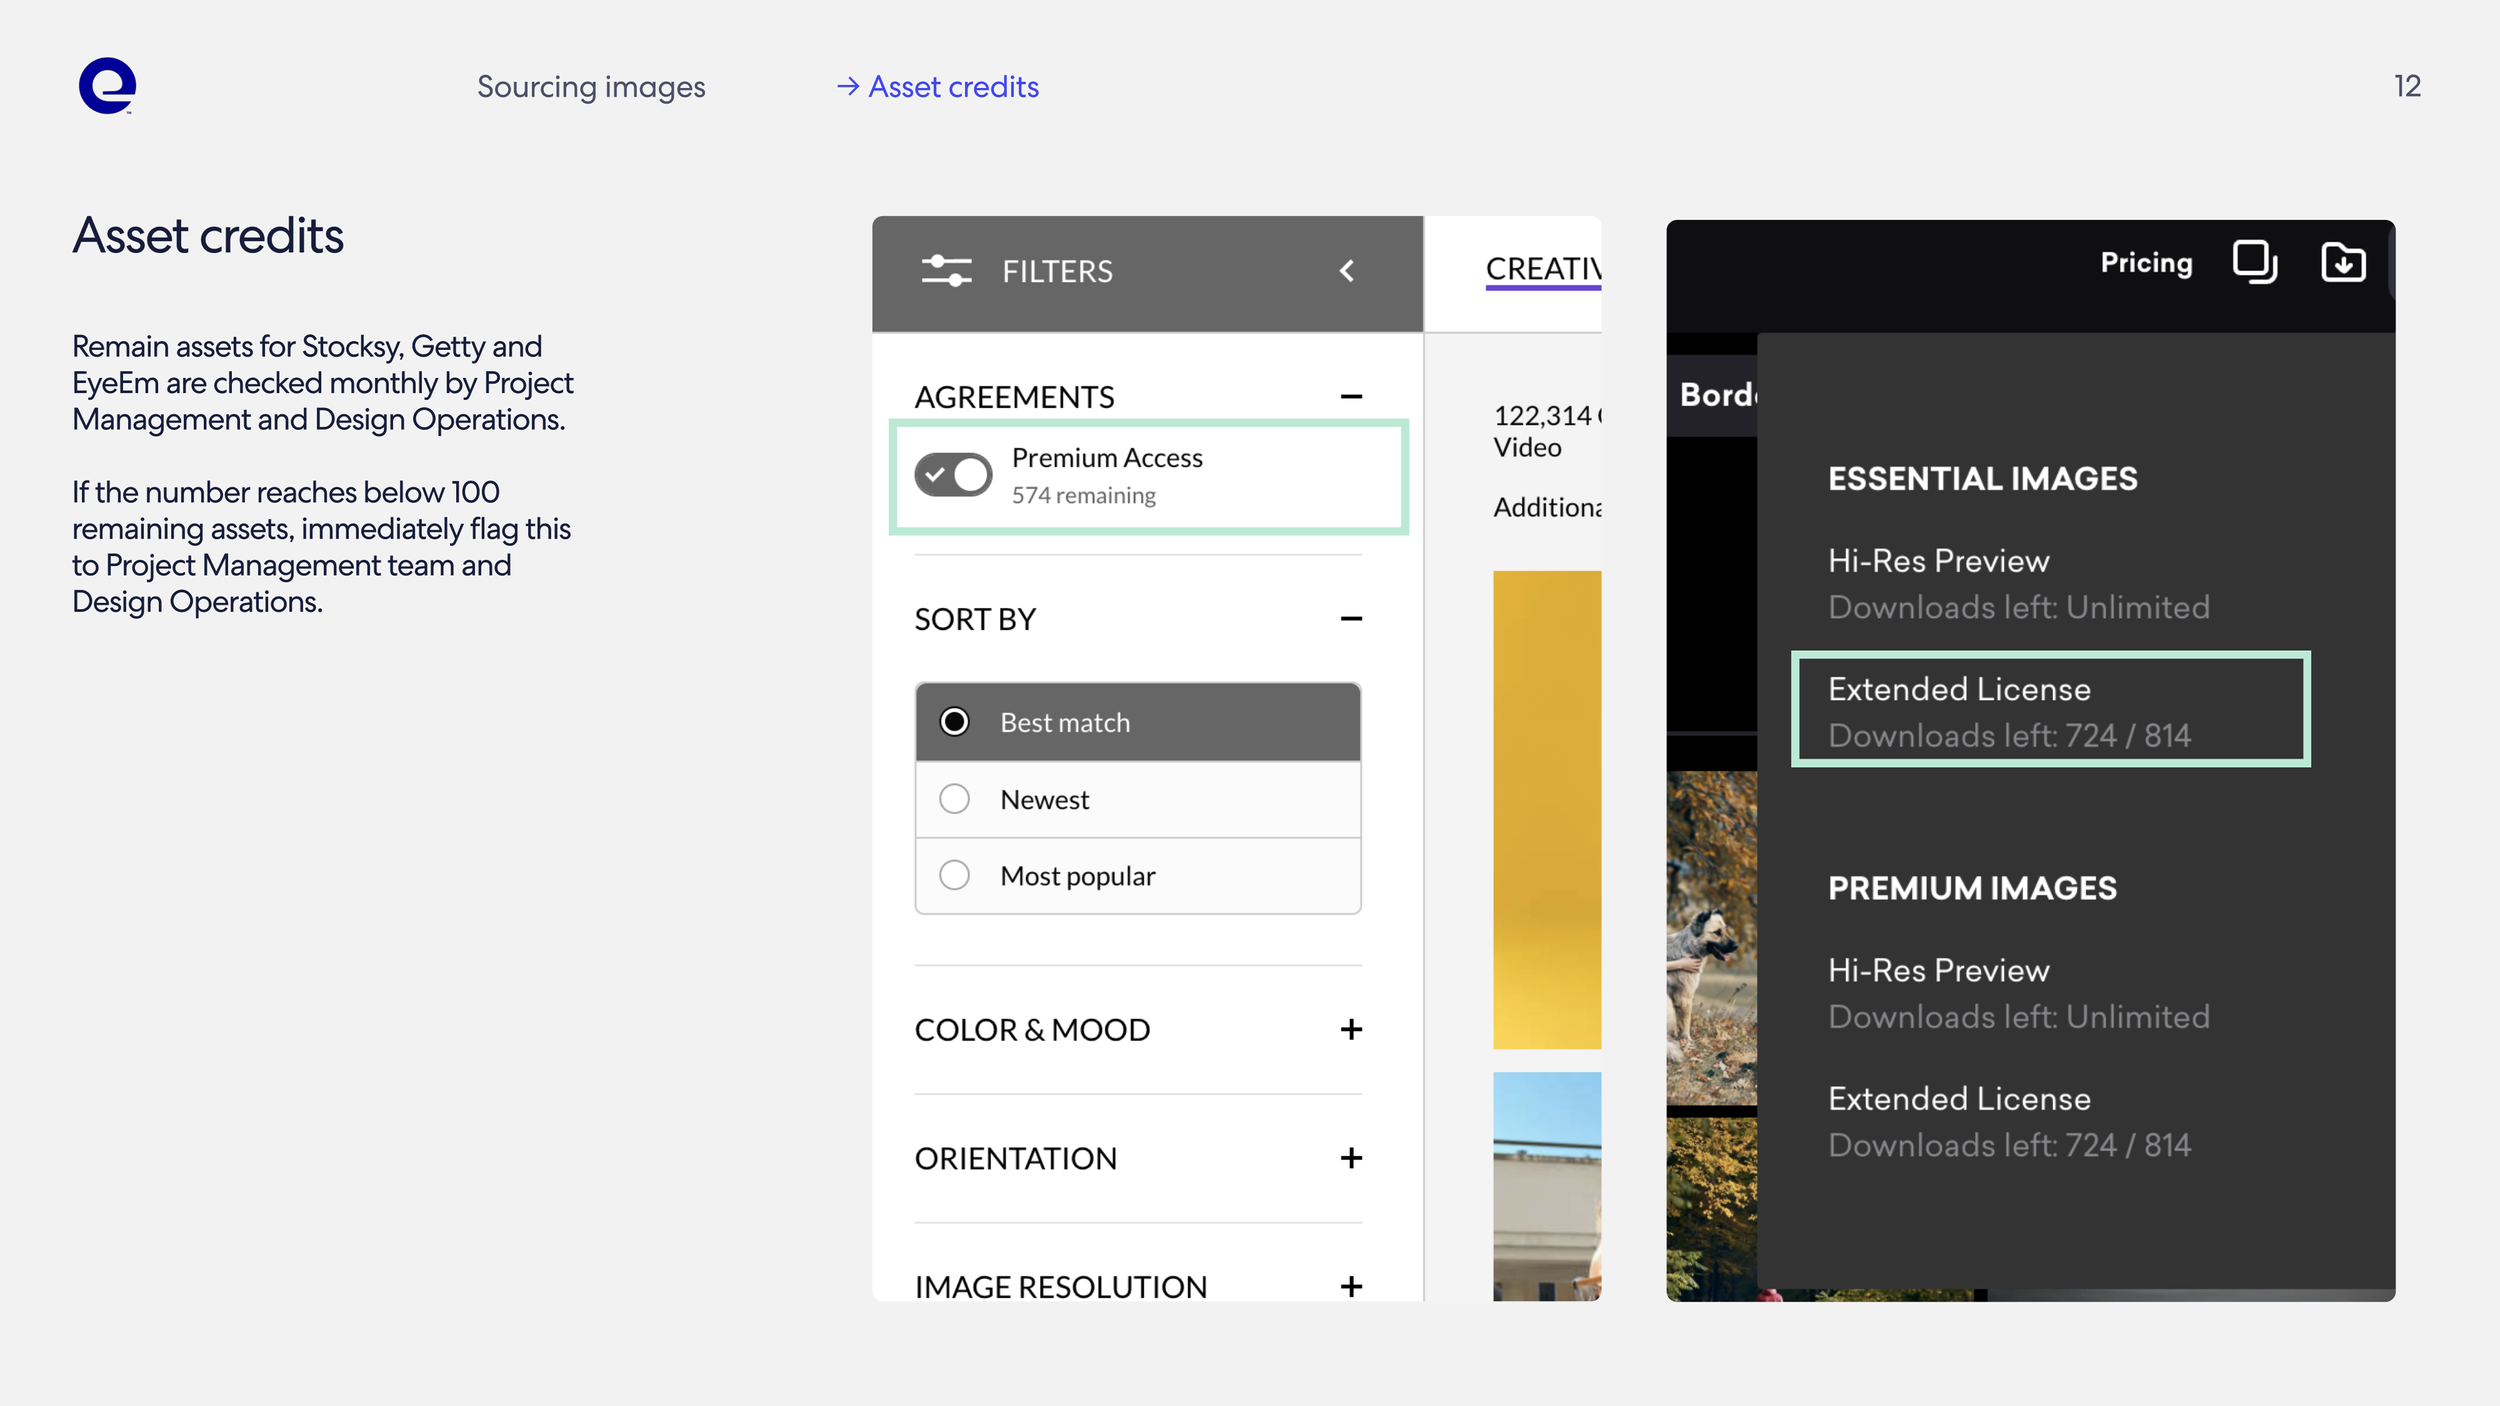2500x1406 pixels.
Task: Collapse the Agreements section
Action: [1351, 397]
